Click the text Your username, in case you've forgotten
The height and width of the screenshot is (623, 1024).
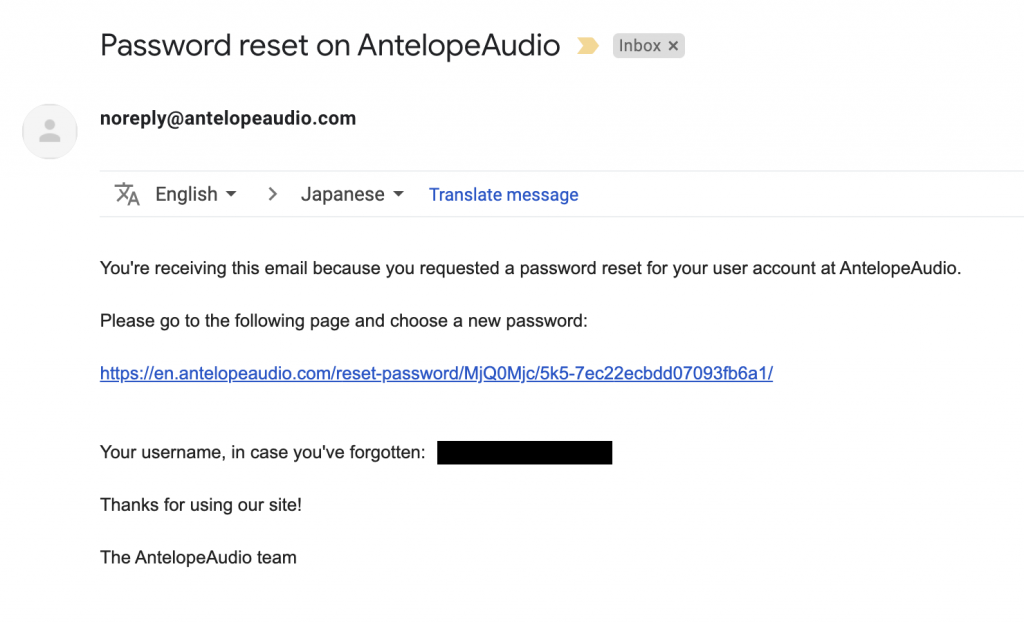click(x=262, y=452)
